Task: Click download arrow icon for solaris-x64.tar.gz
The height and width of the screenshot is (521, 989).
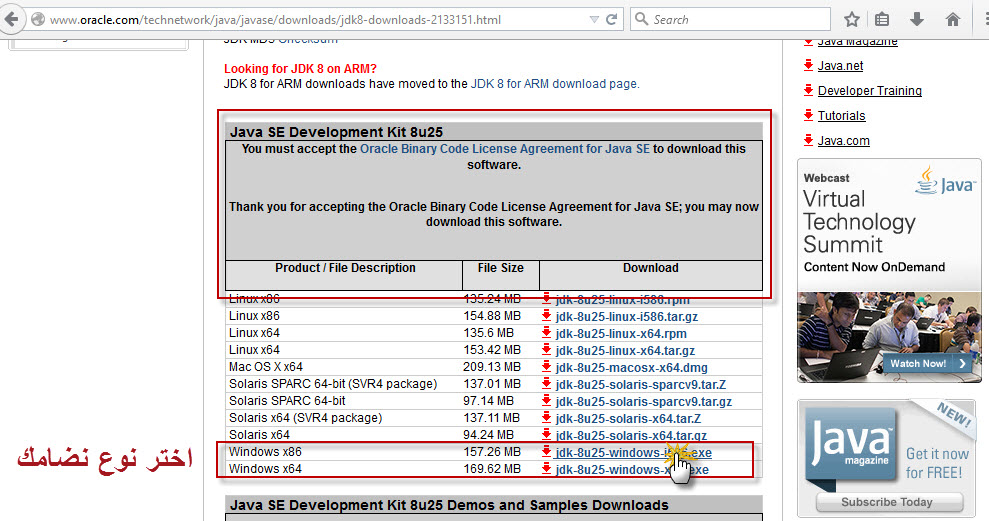Action: (x=546, y=435)
